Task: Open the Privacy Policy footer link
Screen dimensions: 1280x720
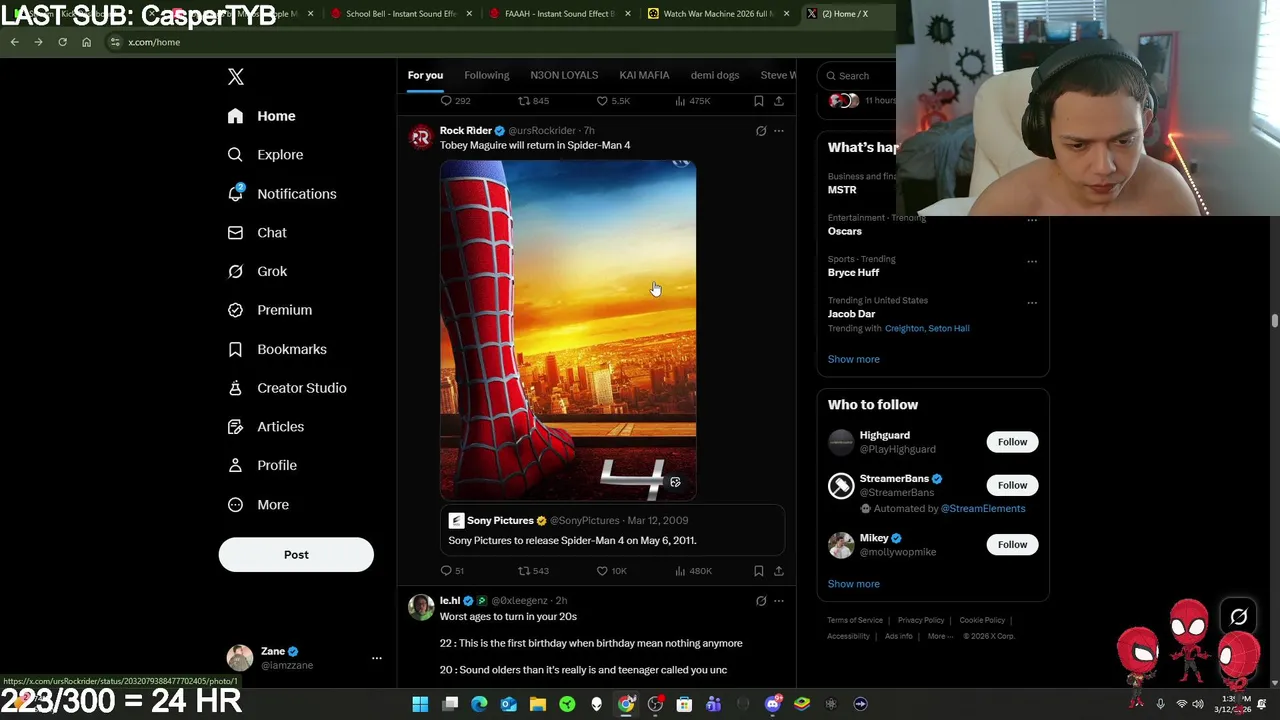Action: (x=921, y=620)
